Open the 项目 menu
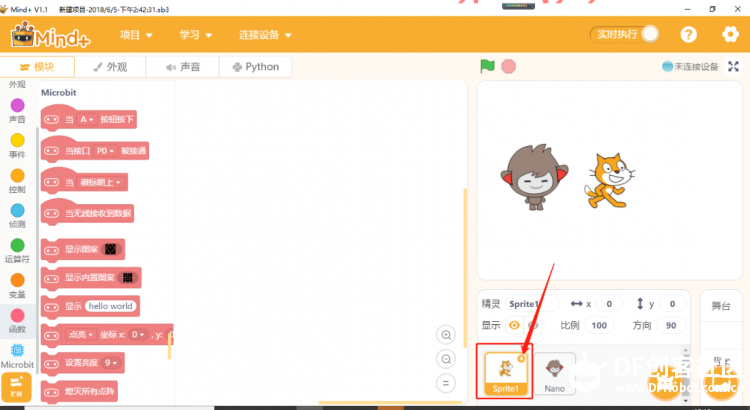The image size is (750, 410). [x=136, y=35]
